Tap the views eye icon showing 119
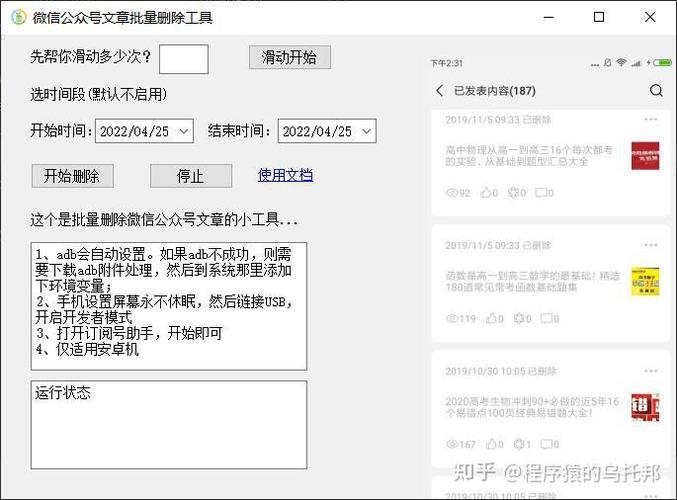This screenshot has height=500, width=677. coord(452,318)
